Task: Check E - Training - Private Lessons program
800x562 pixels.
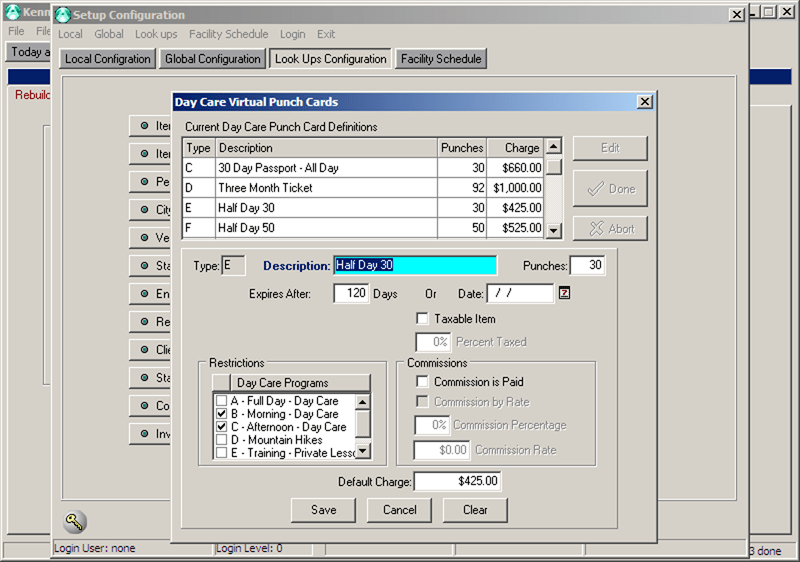Action: [221, 452]
